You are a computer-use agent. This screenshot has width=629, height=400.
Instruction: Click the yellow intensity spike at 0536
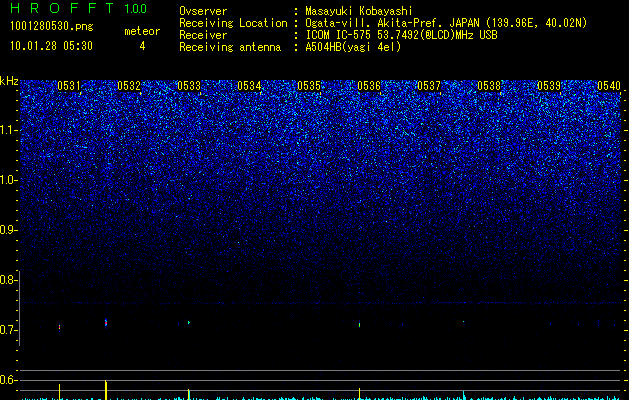(x=359, y=394)
